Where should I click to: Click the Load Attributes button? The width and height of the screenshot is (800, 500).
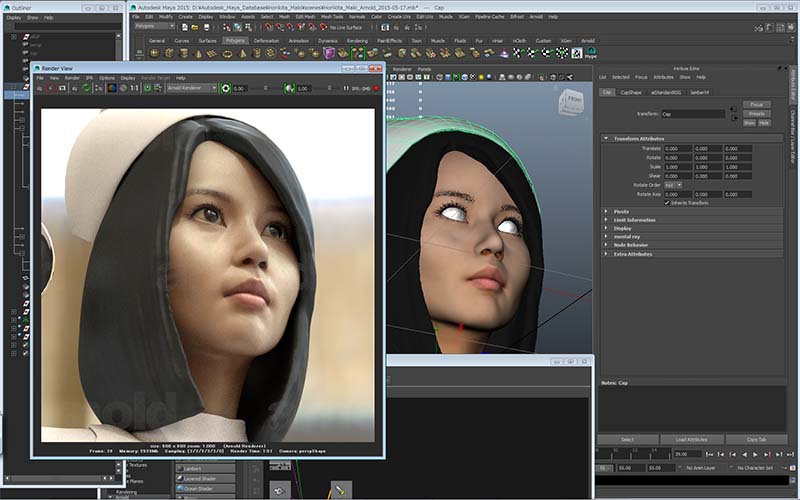pos(692,439)
